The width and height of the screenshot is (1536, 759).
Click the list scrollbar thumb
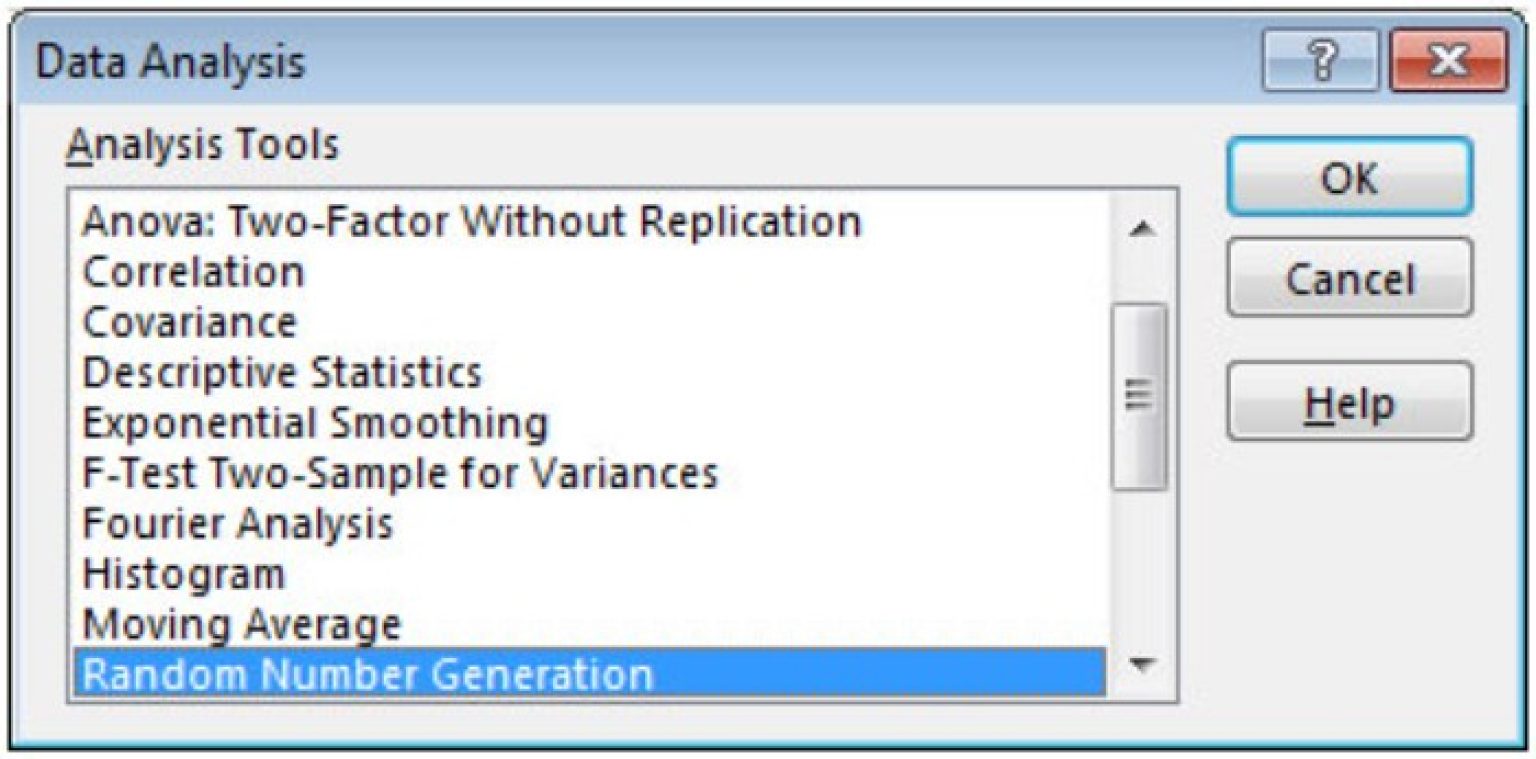pyautogui.click(x=1139, y=396)
